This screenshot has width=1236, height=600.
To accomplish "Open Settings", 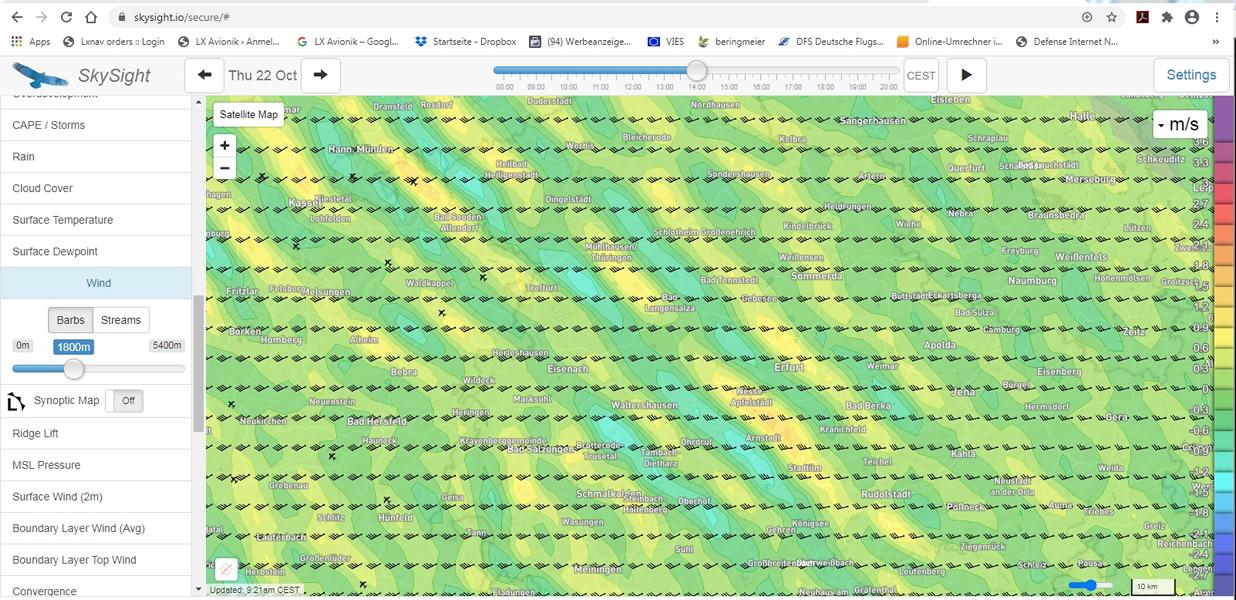I will pos(1190,75).
